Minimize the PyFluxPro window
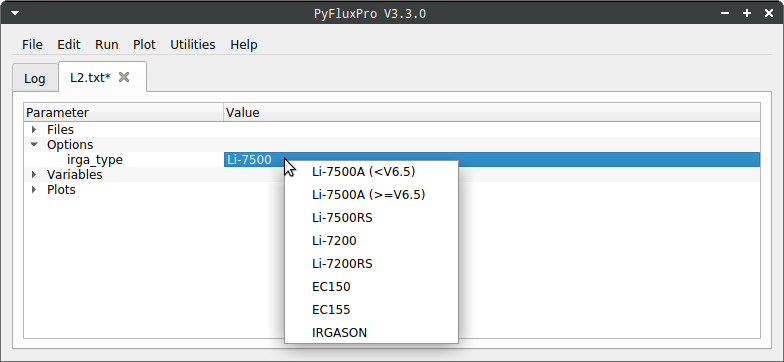 click(x=725, y=13)
